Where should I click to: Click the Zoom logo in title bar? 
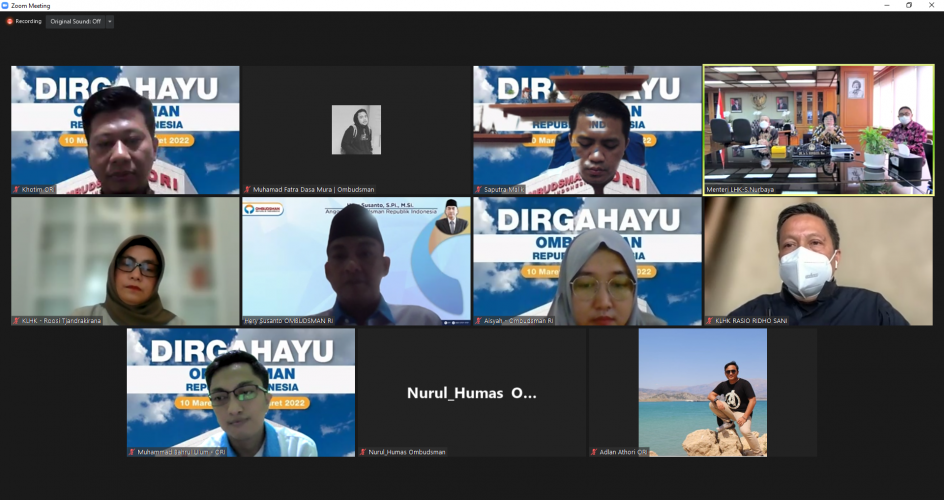click(x=6, y=5)
